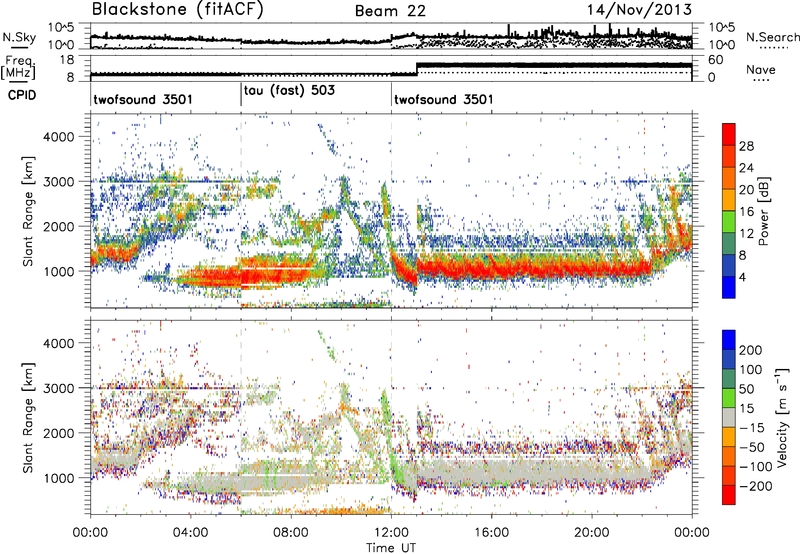Click the 08:00 time tick label
Viewport: 800px width, 554px height.
click(x=291, y=533)
